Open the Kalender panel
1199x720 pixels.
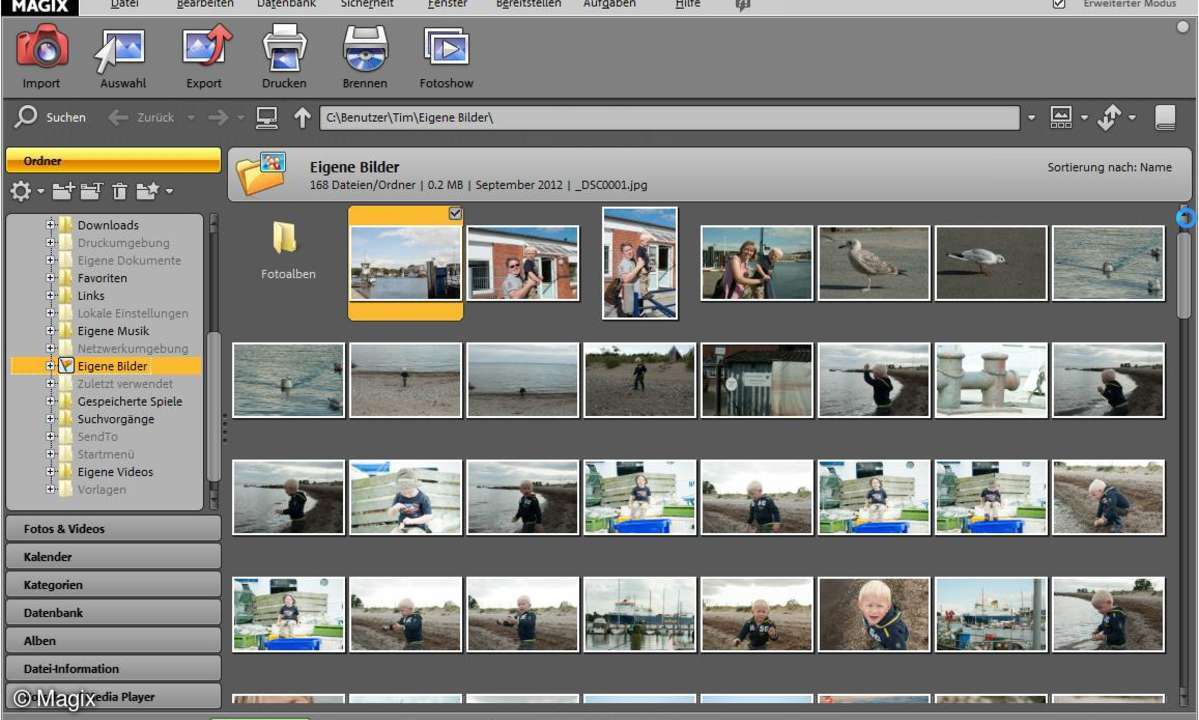[x=113, y=557]
